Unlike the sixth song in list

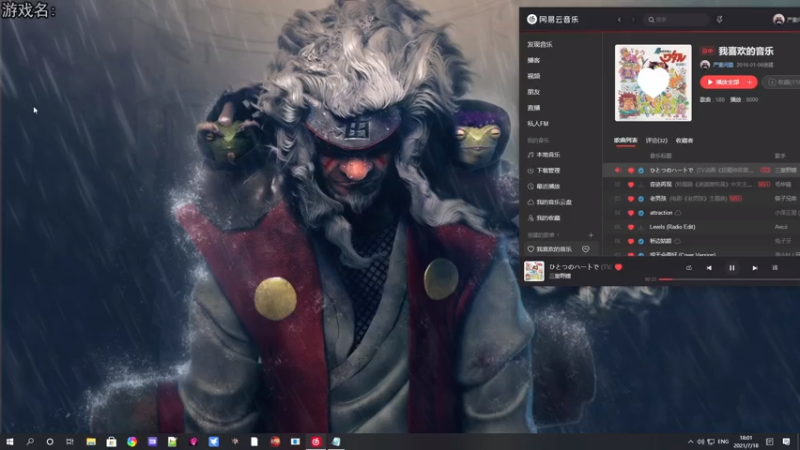coord(631,241)
